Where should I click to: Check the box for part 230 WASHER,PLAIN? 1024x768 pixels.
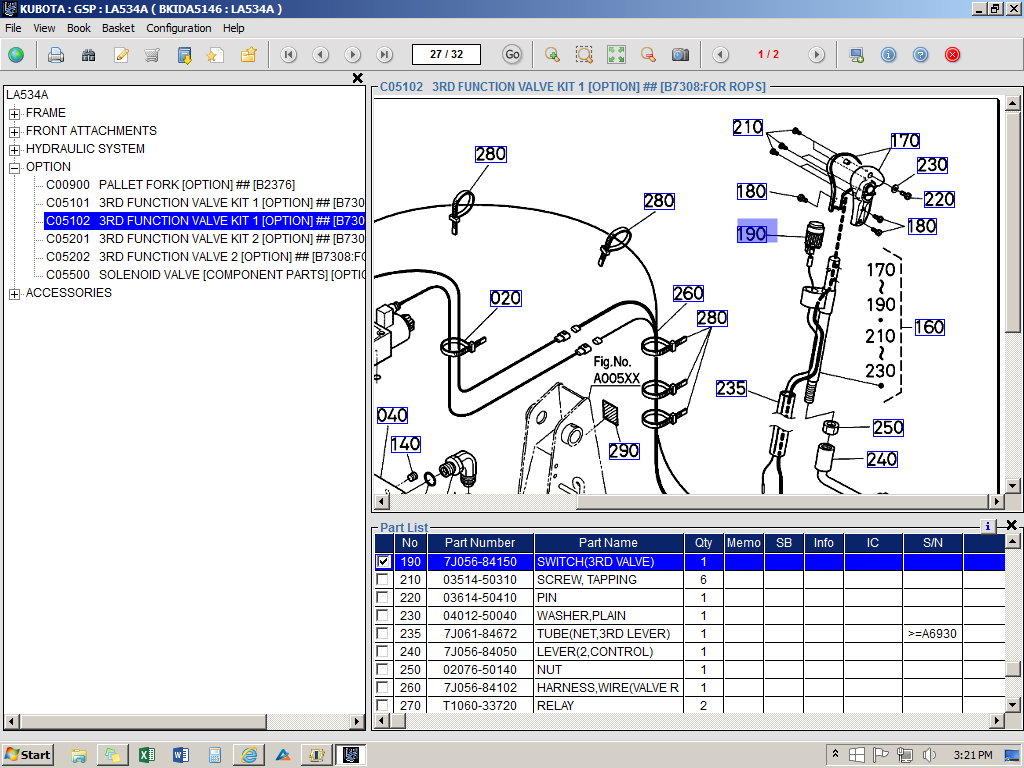coord(383,615)
